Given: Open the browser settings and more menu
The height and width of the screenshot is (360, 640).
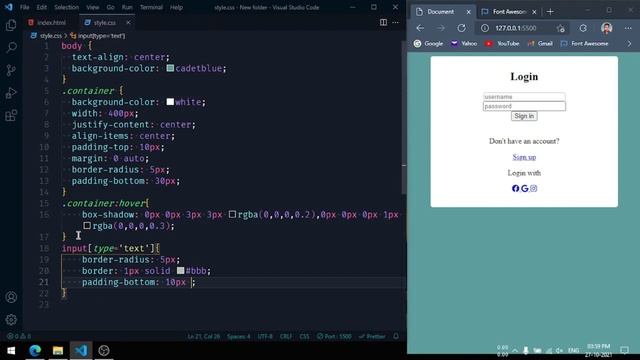Looking at the screenshot, I should pyautogui.click(x=628, y=28).
